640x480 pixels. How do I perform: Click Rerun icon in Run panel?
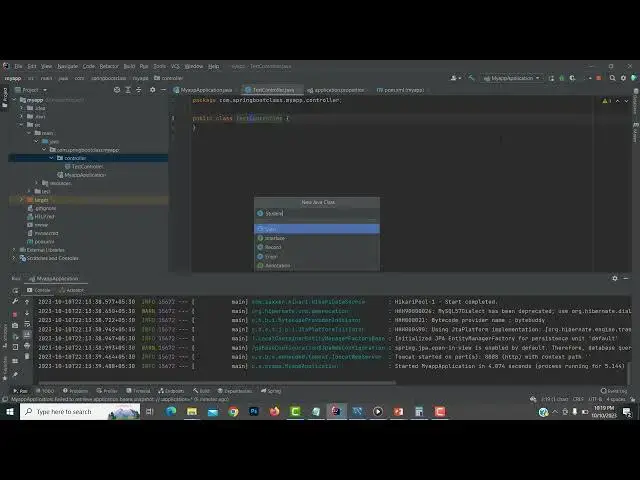15,290
